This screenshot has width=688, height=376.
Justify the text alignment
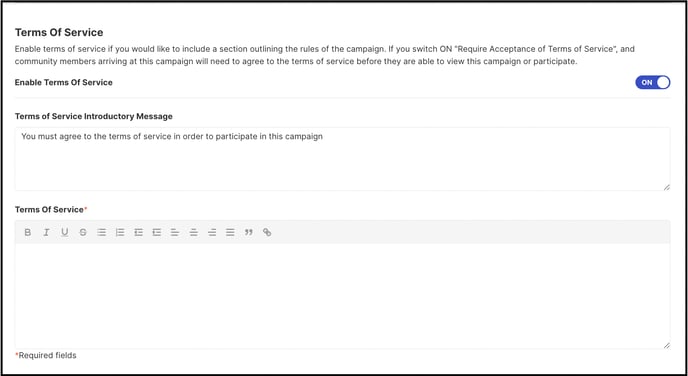[230, 233]
